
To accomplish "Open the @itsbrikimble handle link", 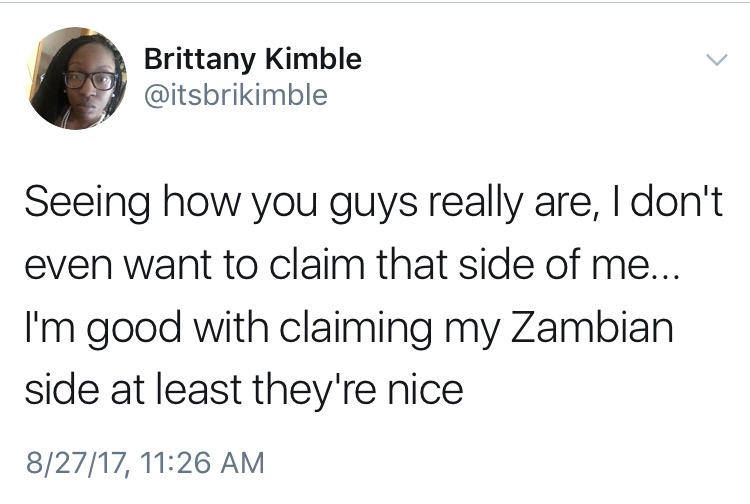I will click(236, 95).
